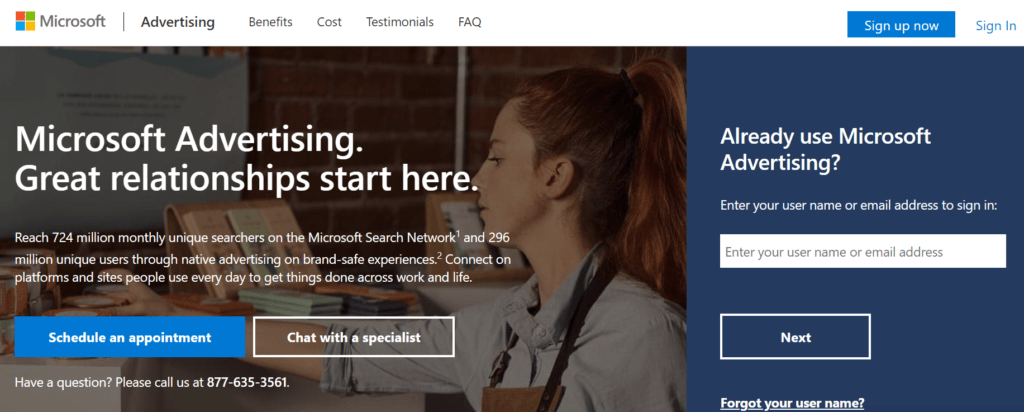The image size is (1024, 412).
Task: Open the Forgot your user name link
Action: point(792,402)
